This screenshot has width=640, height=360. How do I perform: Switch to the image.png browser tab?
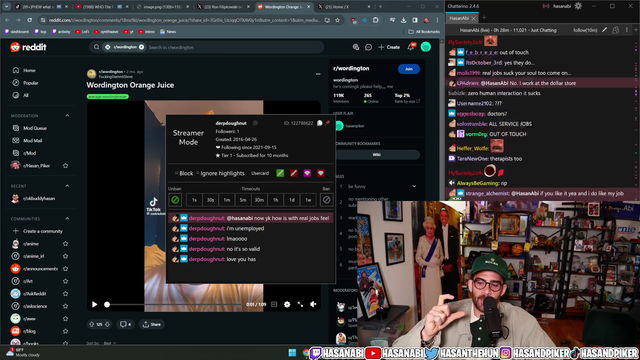click(x=163, y=7)
